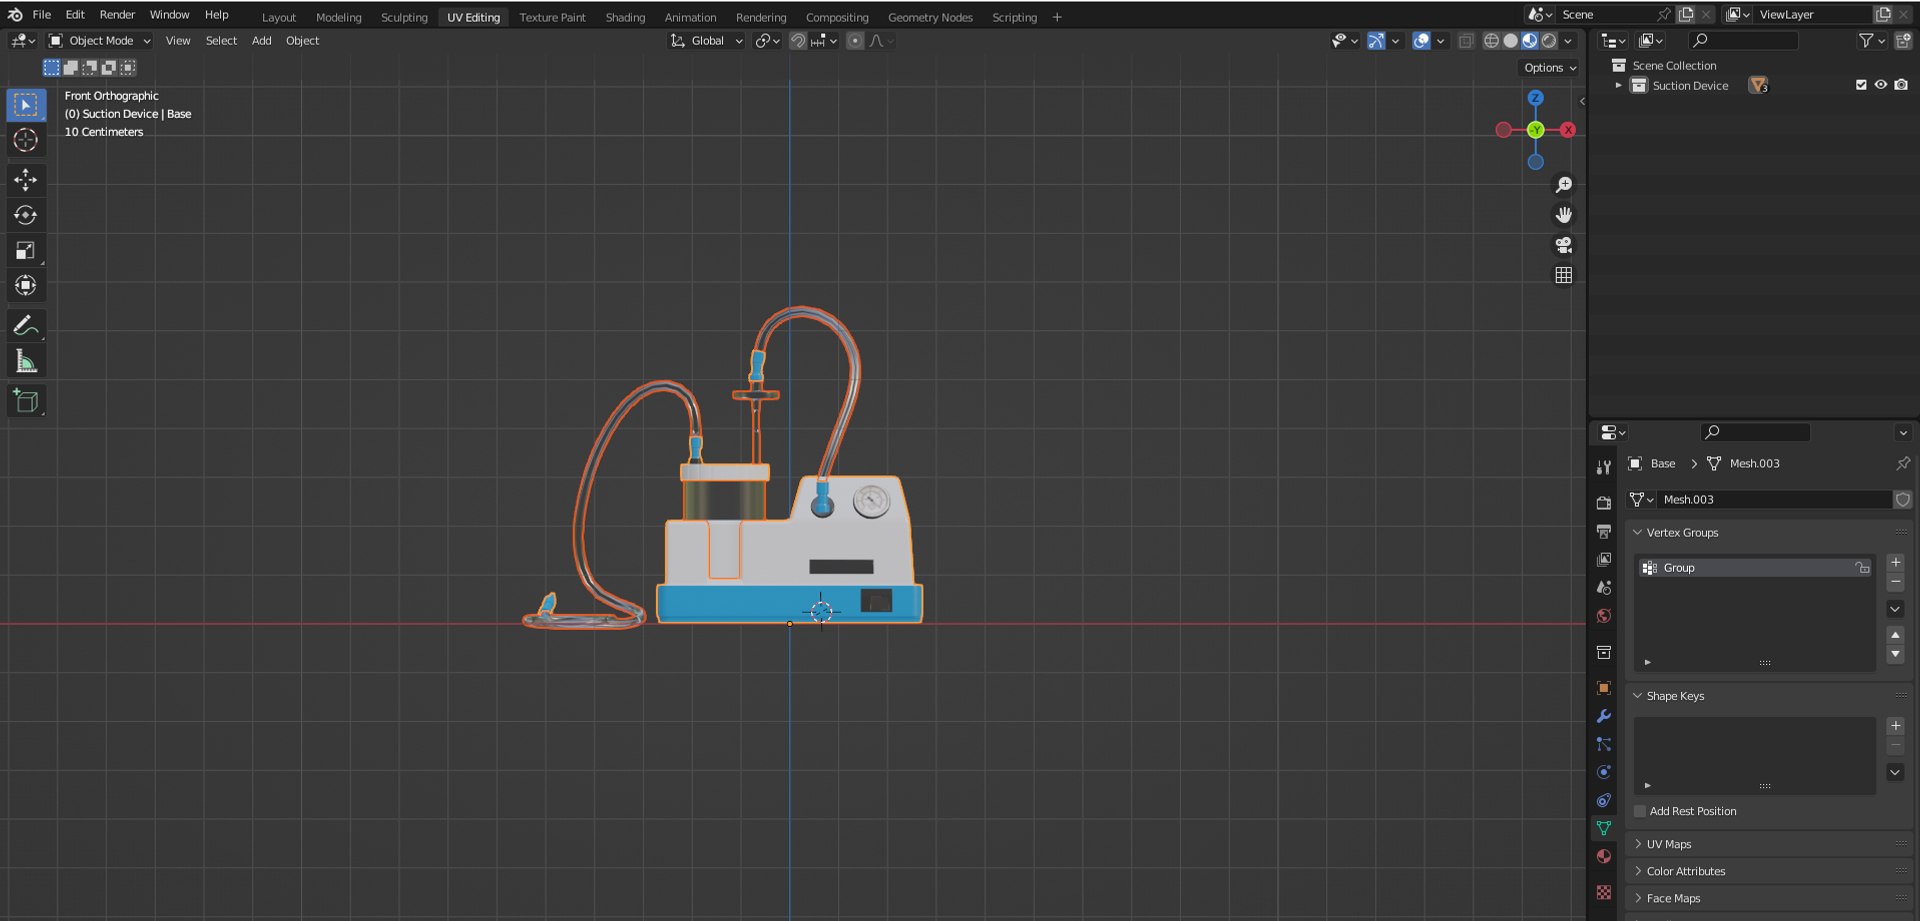Open the World properties tab
This screenshot has width=1920, height=921.
point(1604,616)
